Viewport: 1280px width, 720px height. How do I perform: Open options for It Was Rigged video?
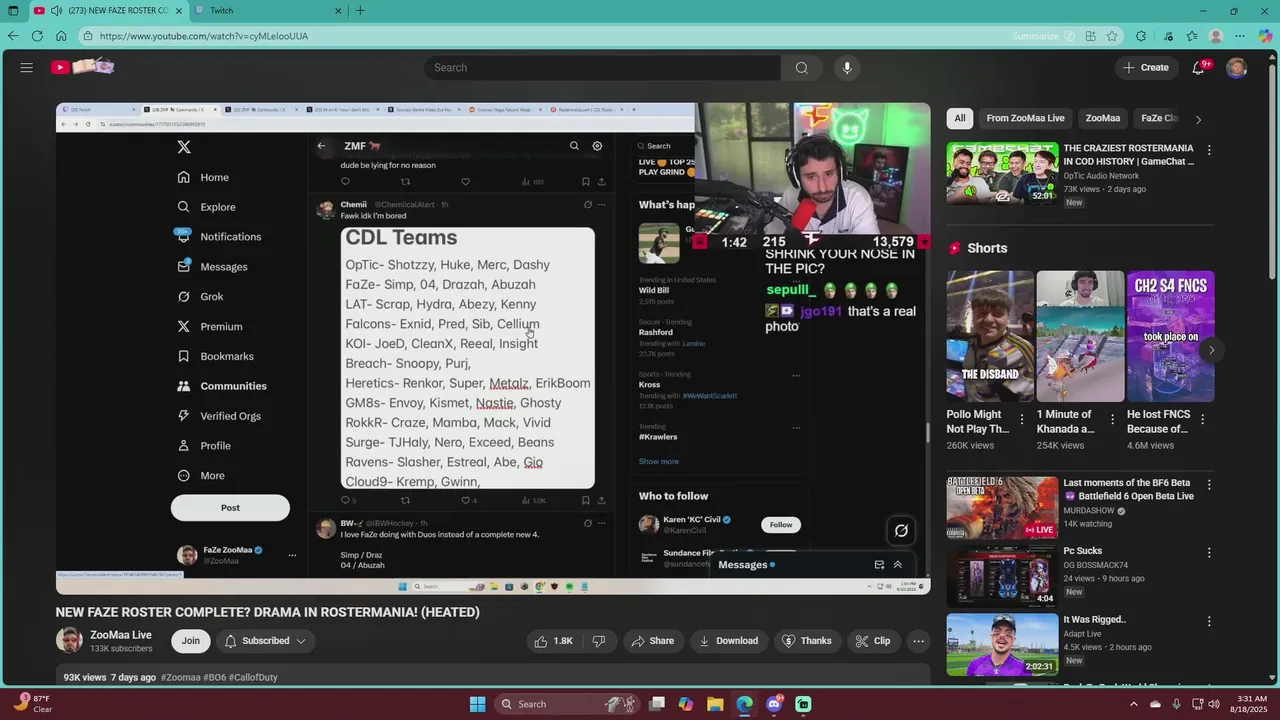tap(1209, 621)
